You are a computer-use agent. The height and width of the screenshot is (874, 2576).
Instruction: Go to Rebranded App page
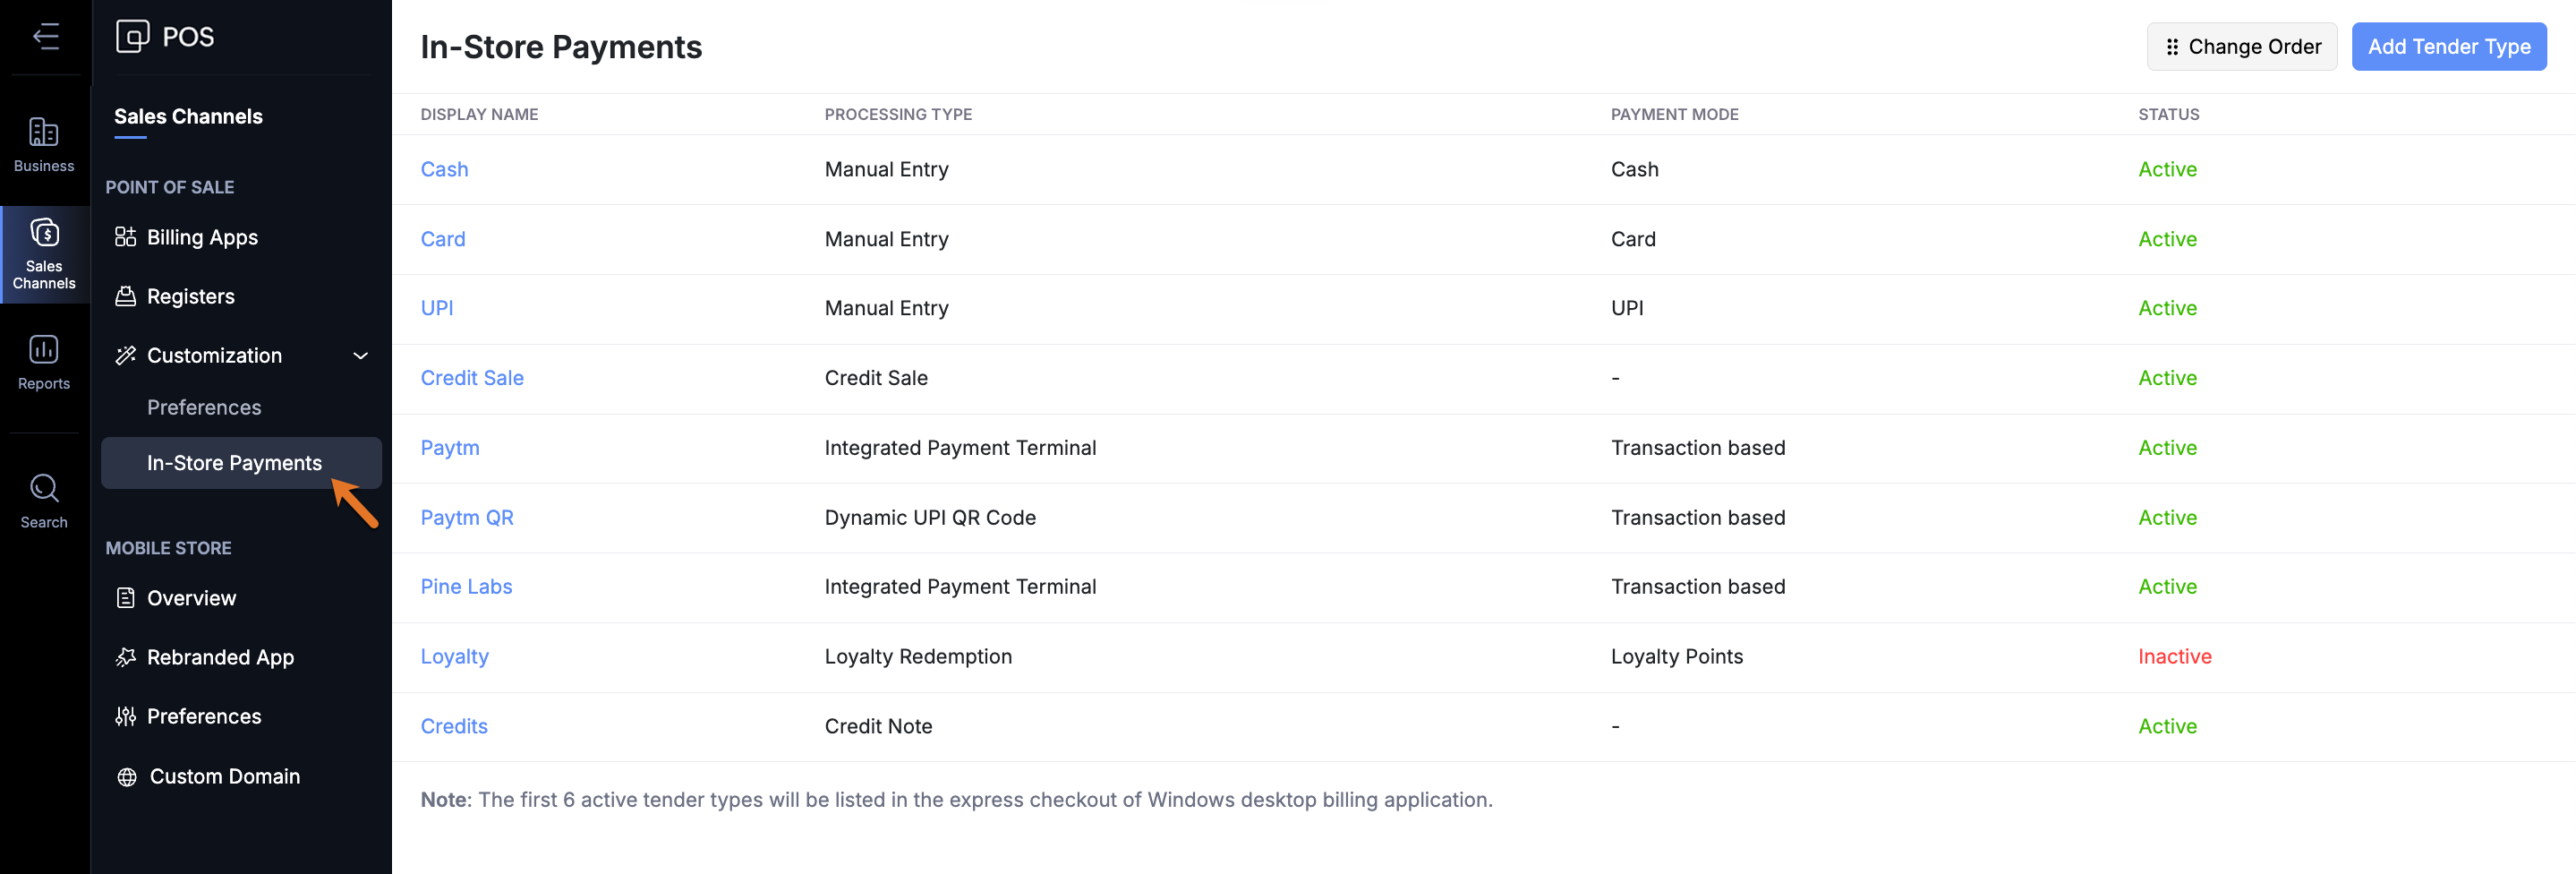pyautogui.click(x=220, y=657)
